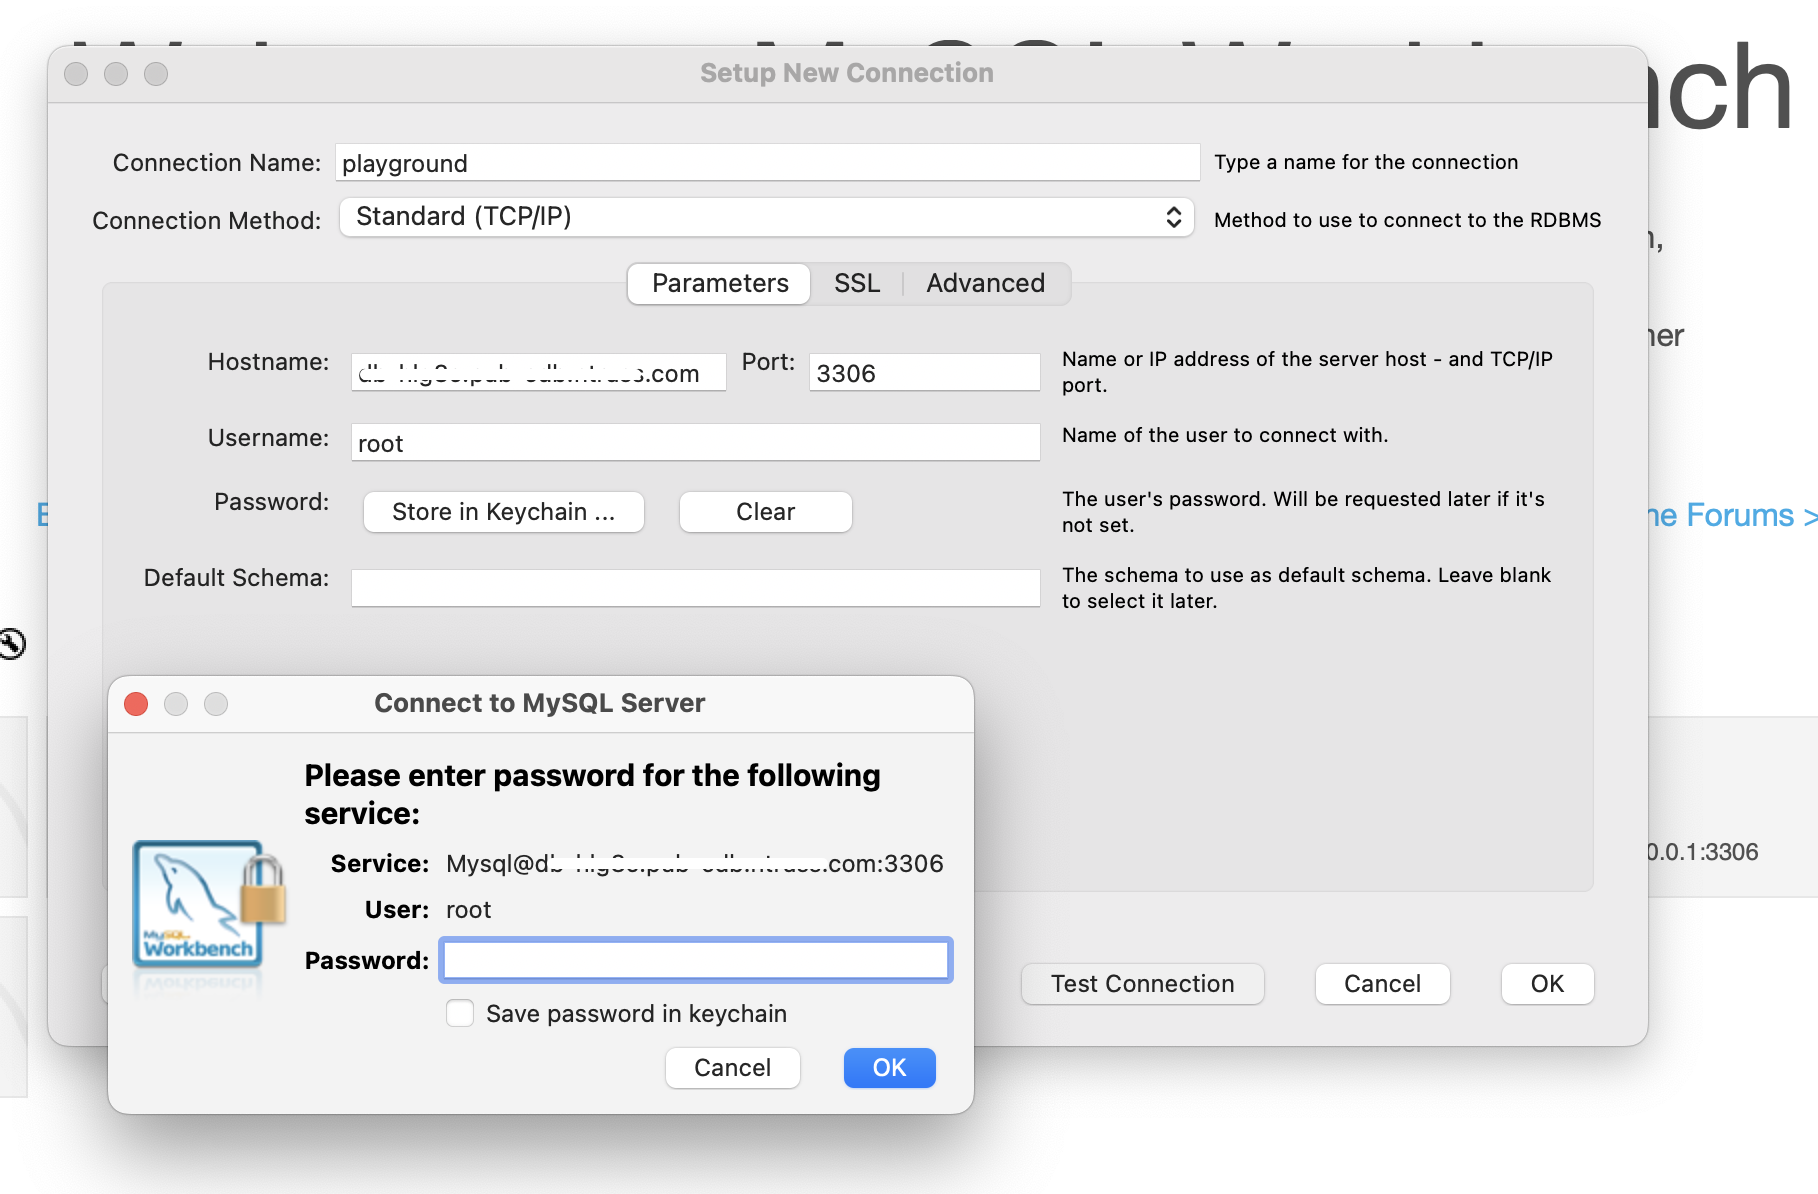
Task: Click Store in Keychain button
Action: click(x=504, y=512)
